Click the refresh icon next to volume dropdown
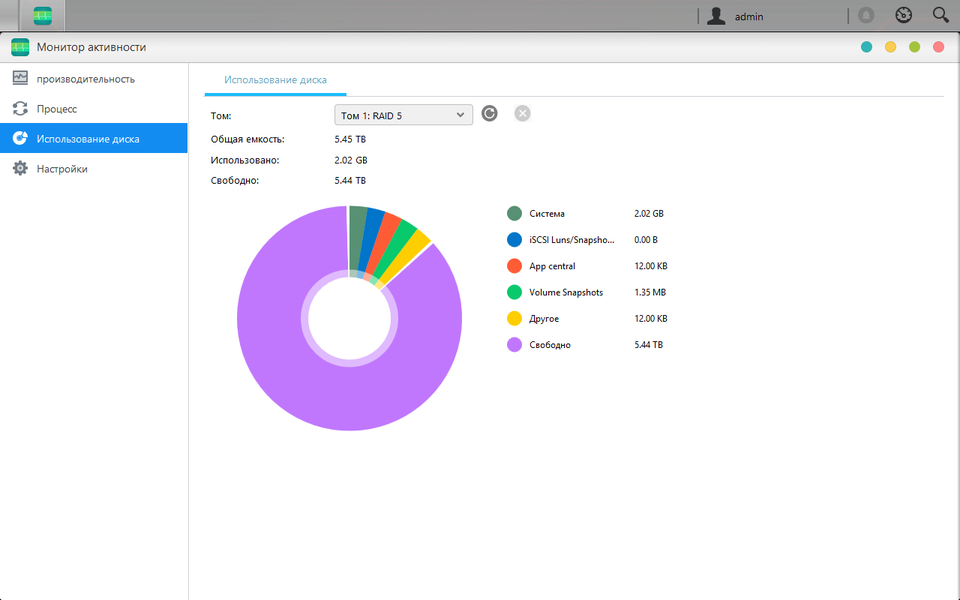This screenshot has width=960, height=600. (489, 114)
